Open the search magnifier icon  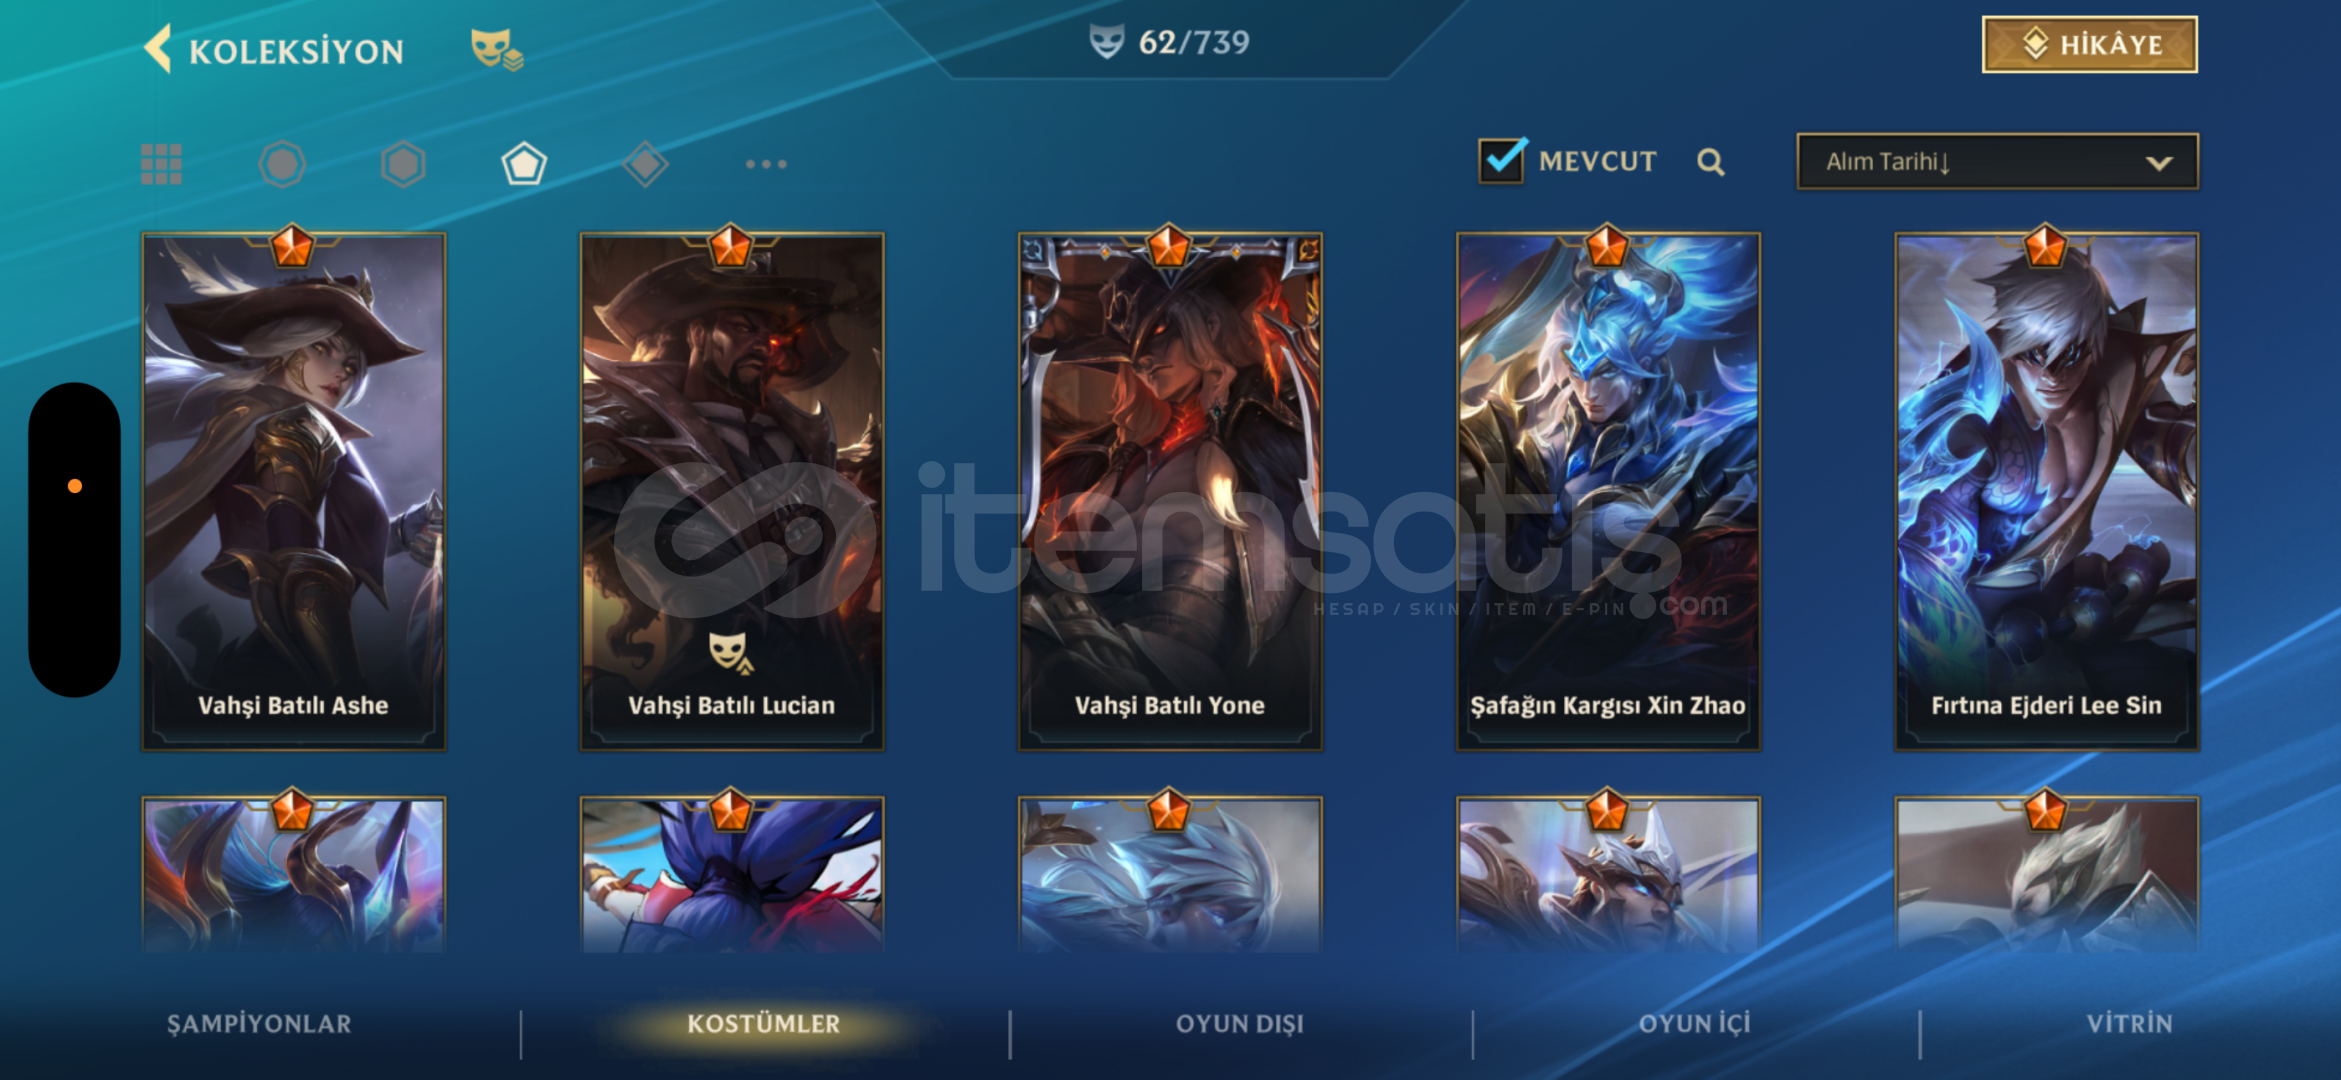pos(1710,162)
